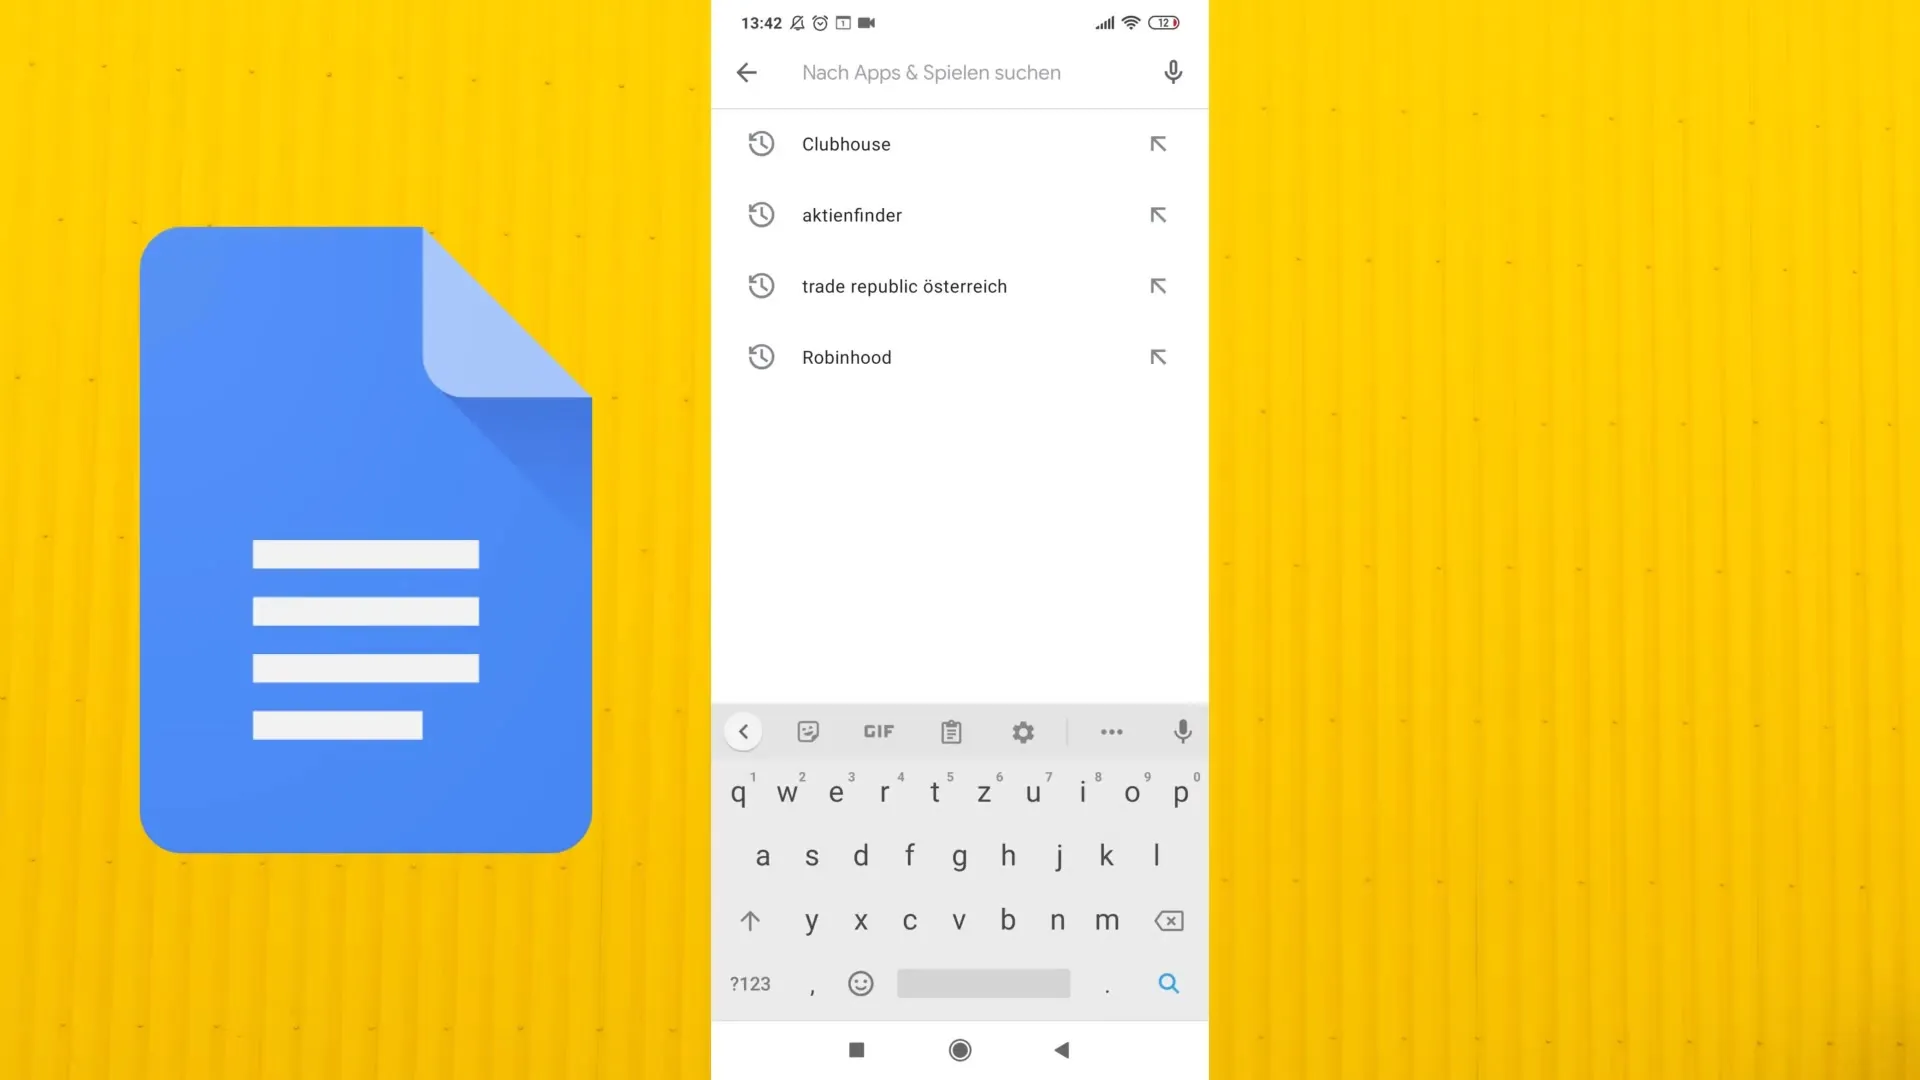Screen dimensions: 1920x1080
Task: Tap the more options ellipsis keyboard icon
Action: pyautogui.click(x=1110, y=732)
